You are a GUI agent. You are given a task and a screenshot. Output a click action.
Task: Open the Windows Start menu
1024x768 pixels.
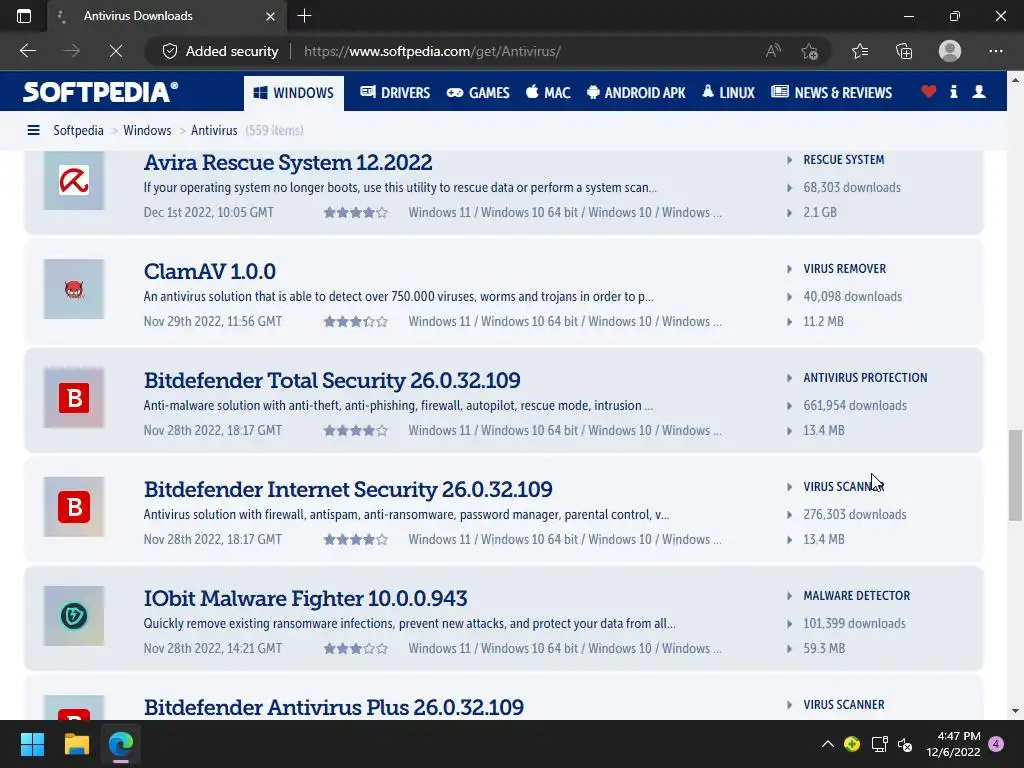coord(32,744)
